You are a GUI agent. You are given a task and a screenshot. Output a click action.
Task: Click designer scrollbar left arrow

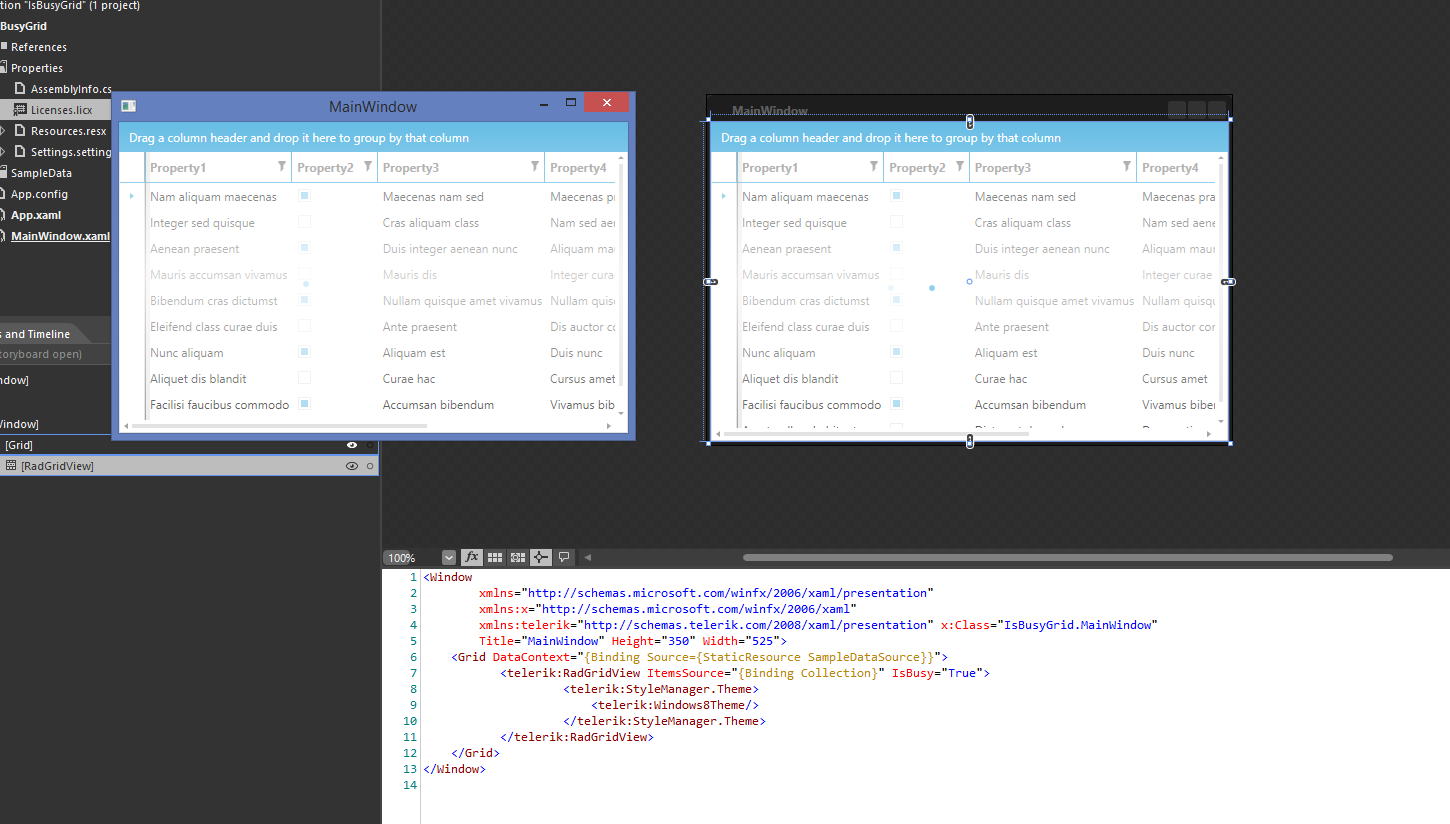point(588,557)
